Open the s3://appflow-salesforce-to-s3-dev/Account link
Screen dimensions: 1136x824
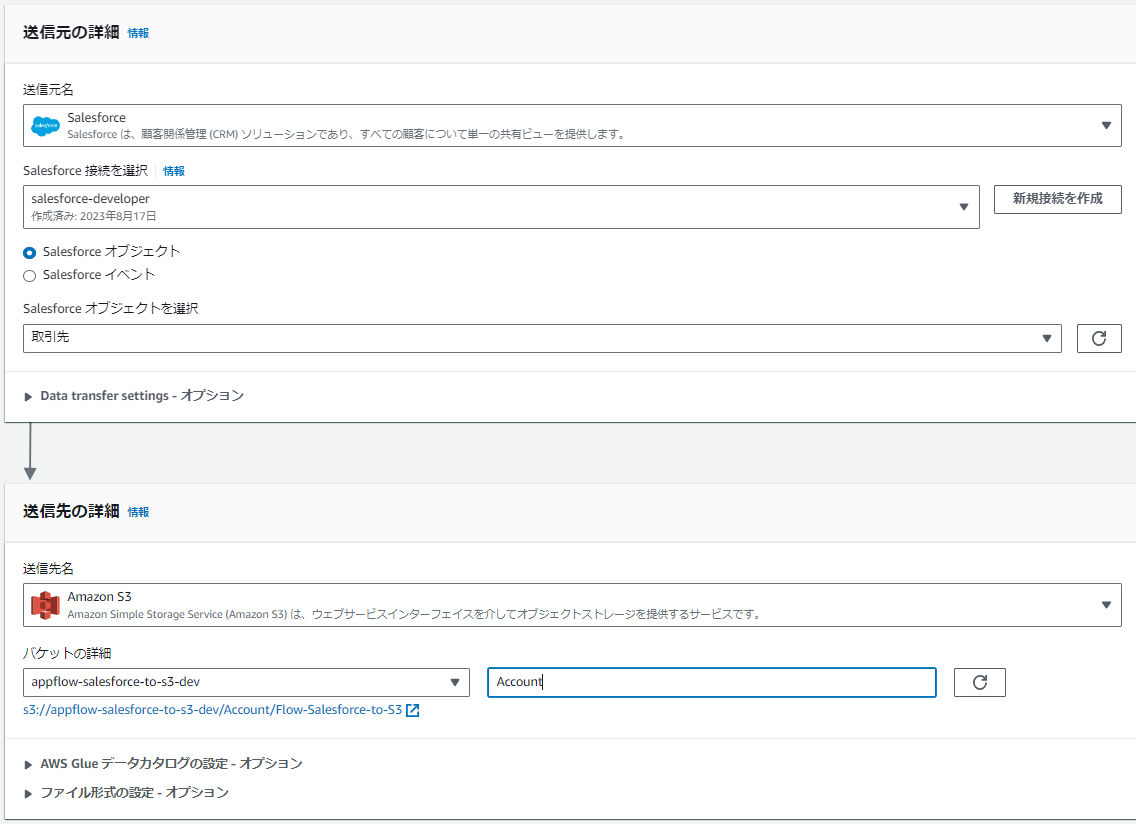(212, 710)
